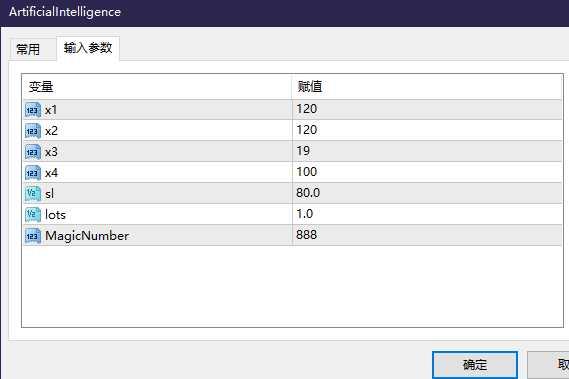Confirm settings with the 确定 button

(475, 364)
